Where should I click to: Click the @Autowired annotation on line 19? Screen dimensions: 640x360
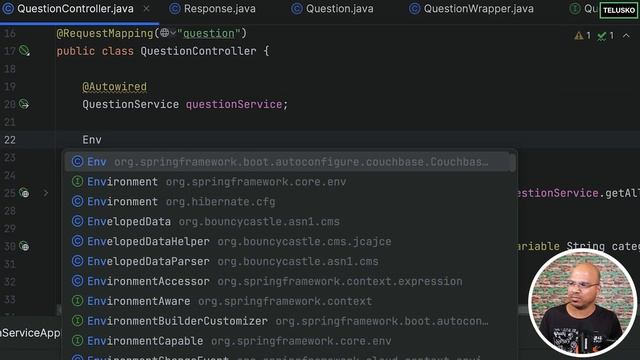point(114,87)
